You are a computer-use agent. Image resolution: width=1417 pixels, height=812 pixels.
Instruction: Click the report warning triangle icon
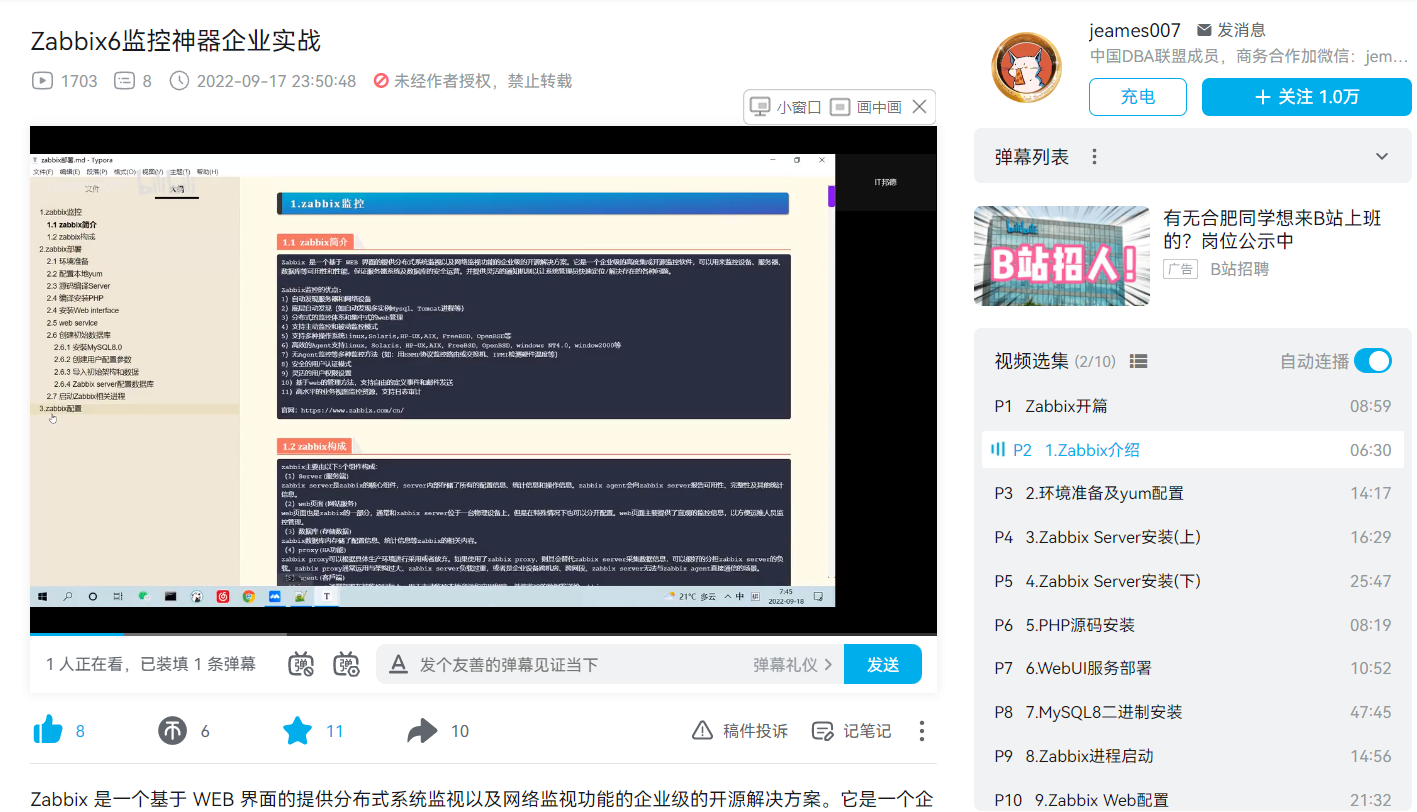[x=703, y=731]
